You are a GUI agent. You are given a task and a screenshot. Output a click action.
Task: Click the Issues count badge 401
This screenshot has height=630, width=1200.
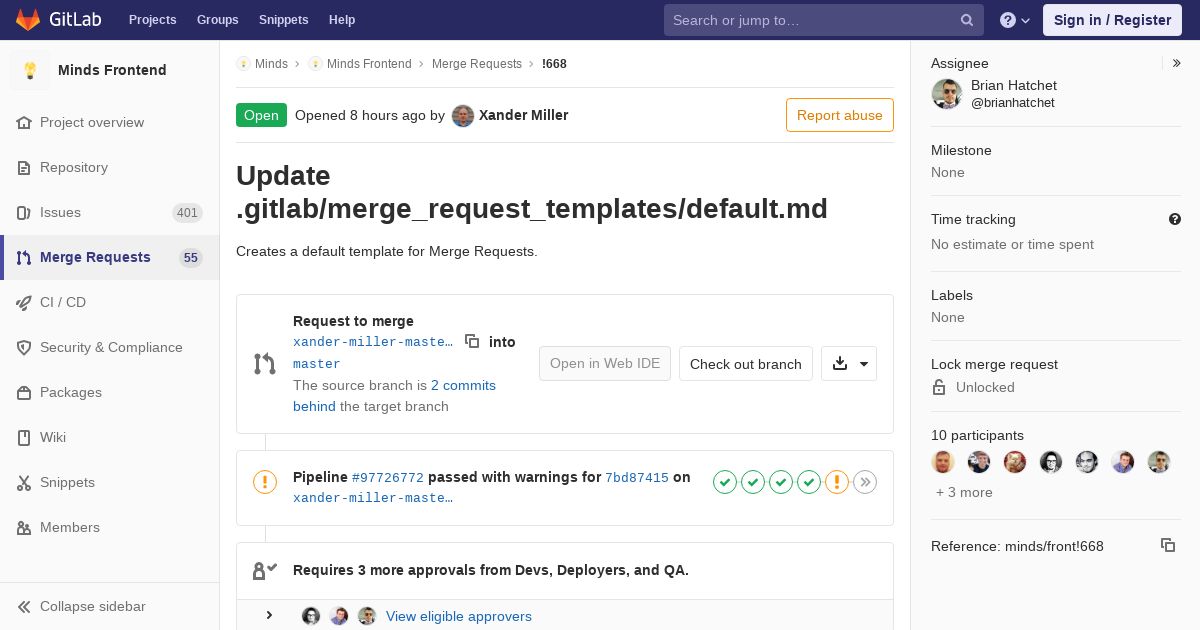187,213
